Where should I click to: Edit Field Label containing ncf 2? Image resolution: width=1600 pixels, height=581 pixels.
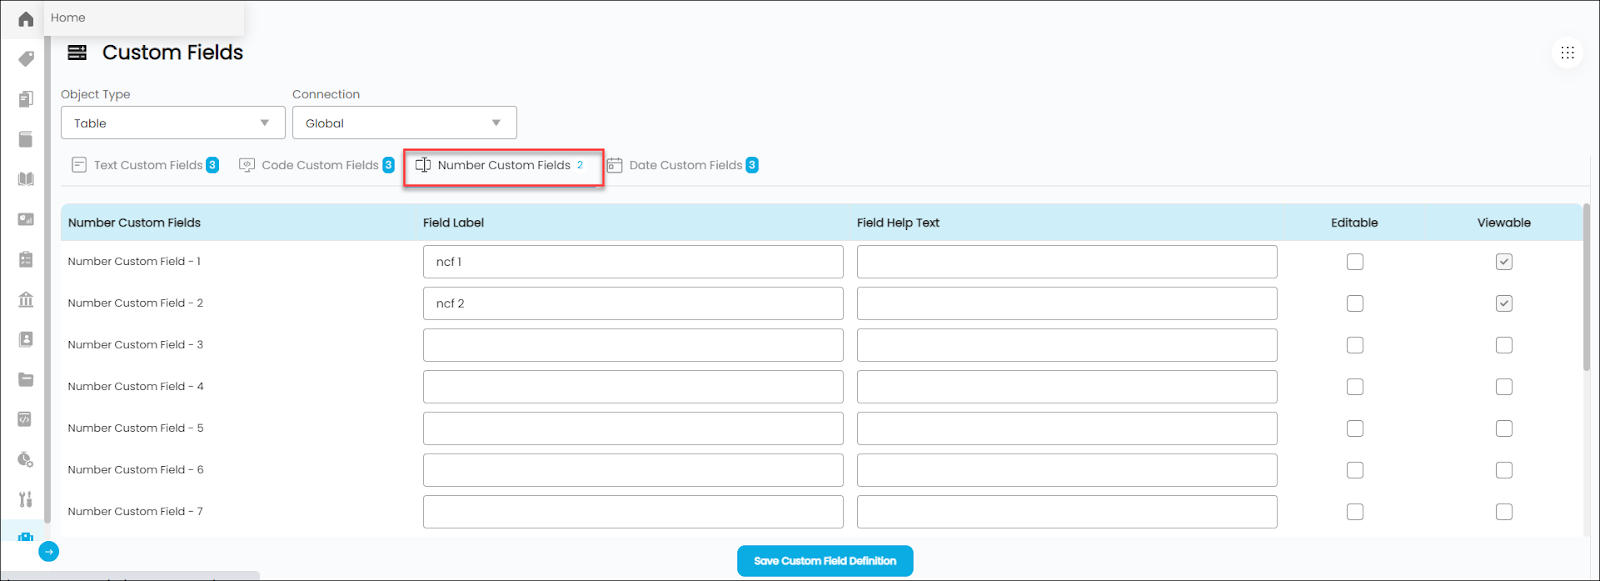click(x=633, y=303)
